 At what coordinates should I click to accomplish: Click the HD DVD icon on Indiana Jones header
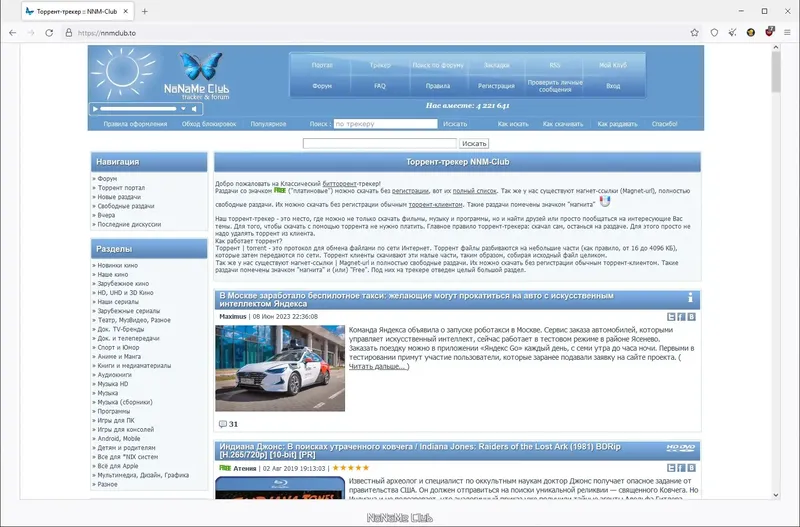pyautogui.click(x=681, y=448)
